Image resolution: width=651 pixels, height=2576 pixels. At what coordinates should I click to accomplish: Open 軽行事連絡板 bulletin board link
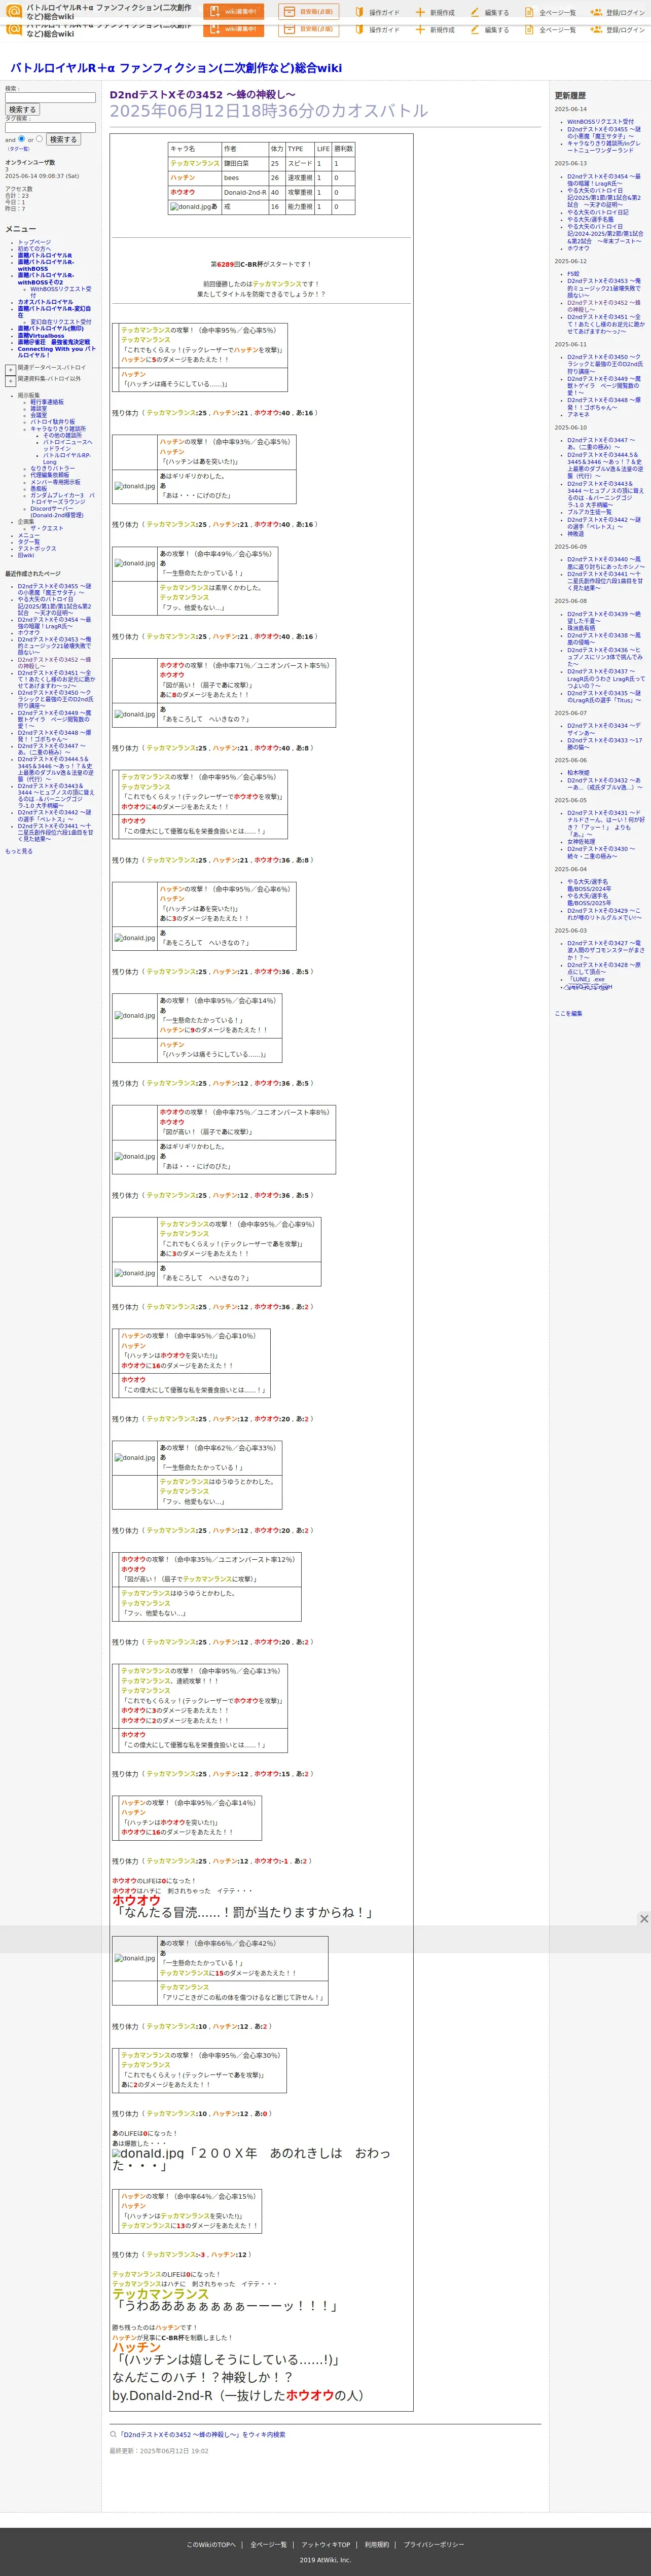46,402
